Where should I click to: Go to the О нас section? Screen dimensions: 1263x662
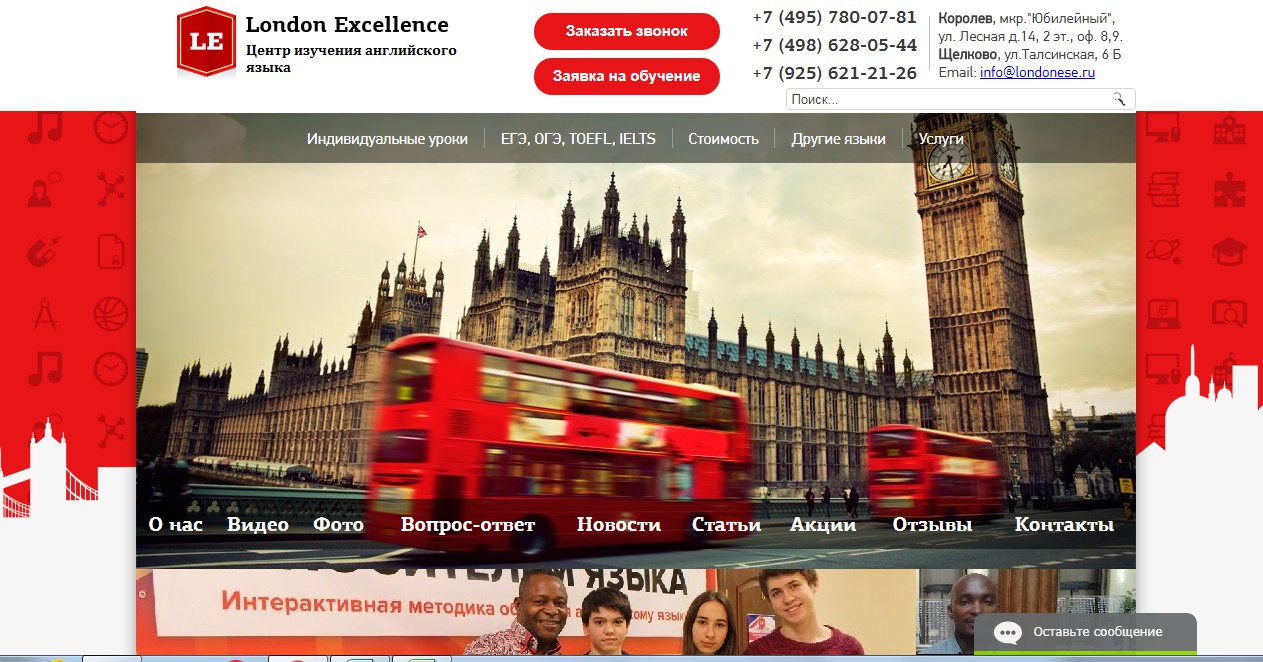coord(175,525)
